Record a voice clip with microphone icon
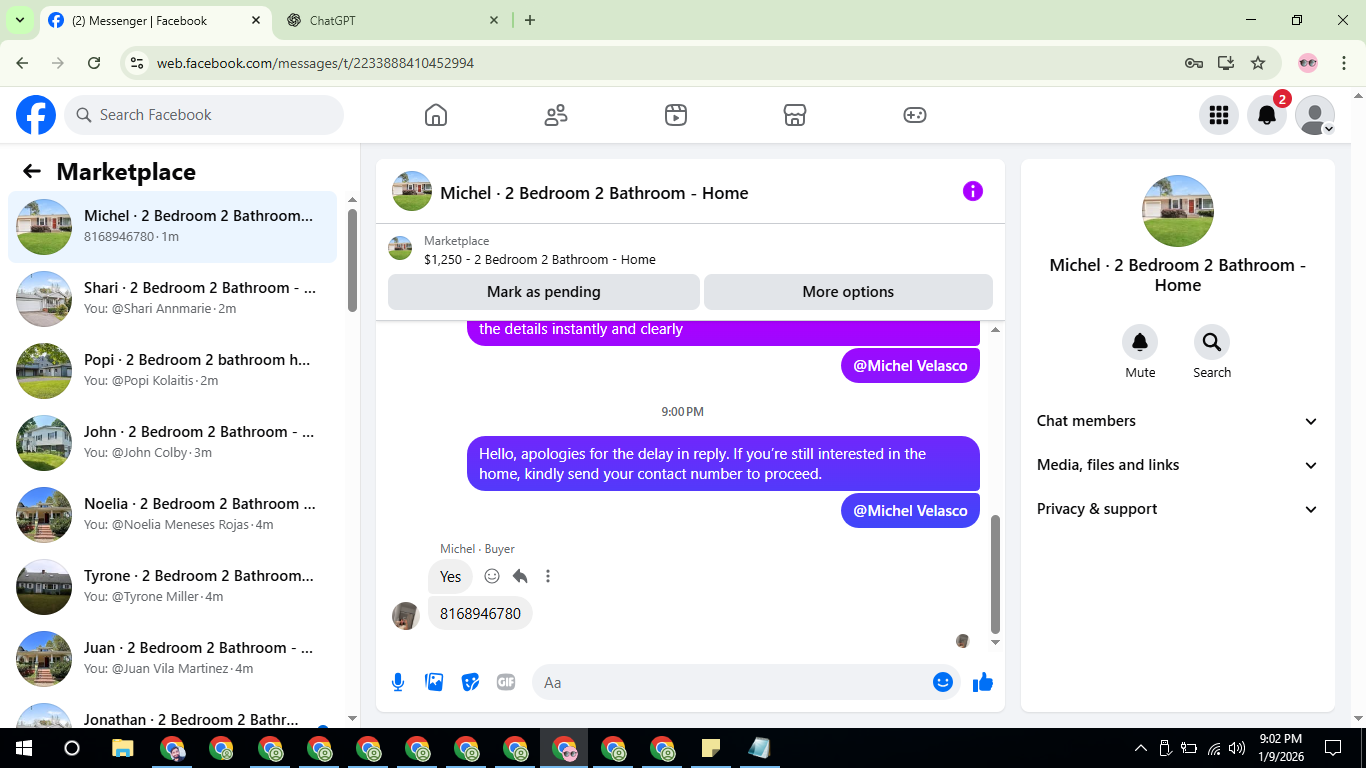Screen dimensions: 1366x768 pos(398,682)
